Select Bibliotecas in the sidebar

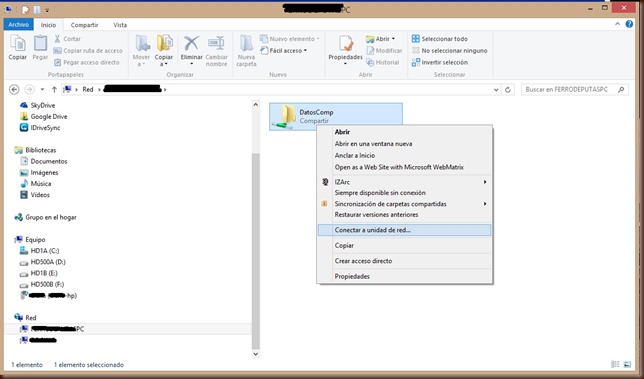(x=35, y=150)
